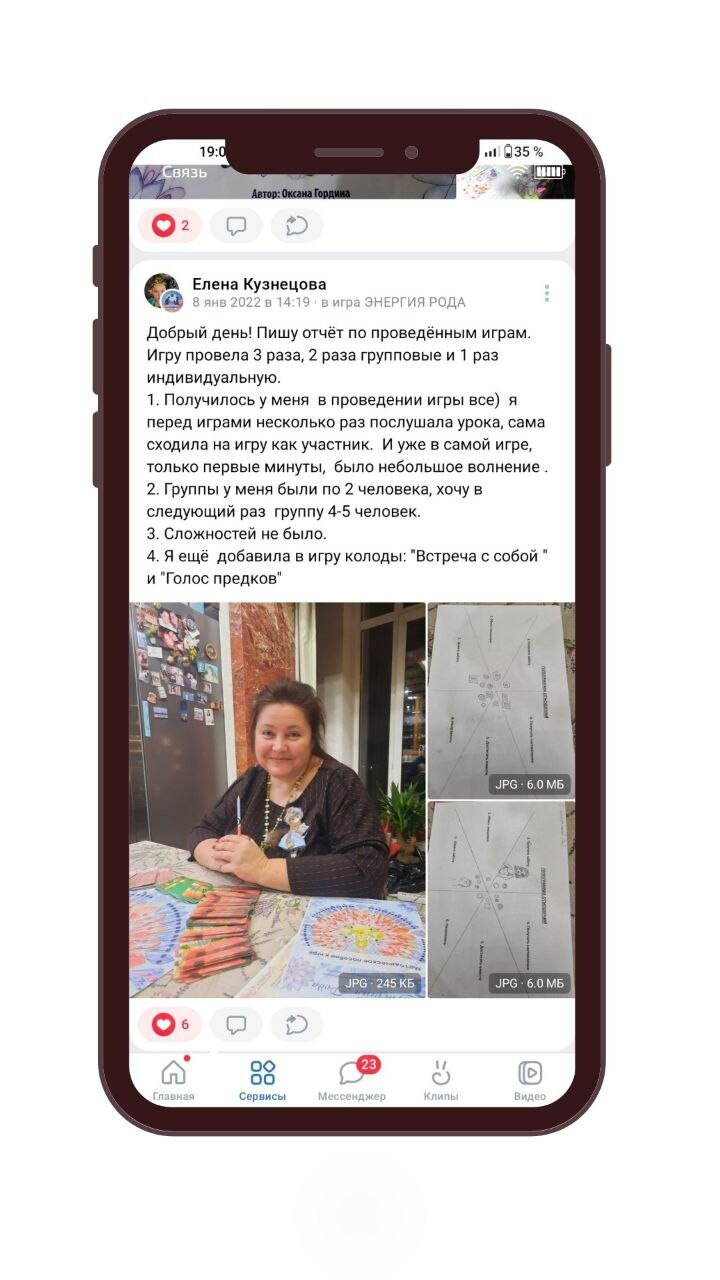Open the three-dot post options menu

[x=547, y=293]
